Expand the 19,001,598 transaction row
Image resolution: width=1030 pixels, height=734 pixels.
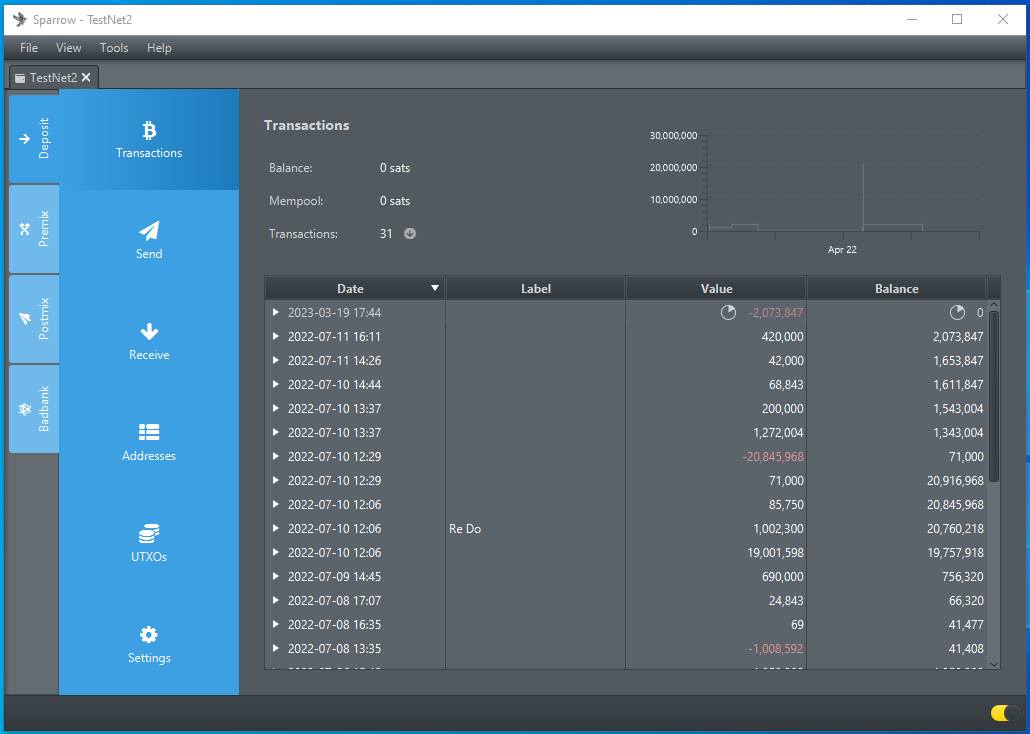pos(276,553)
